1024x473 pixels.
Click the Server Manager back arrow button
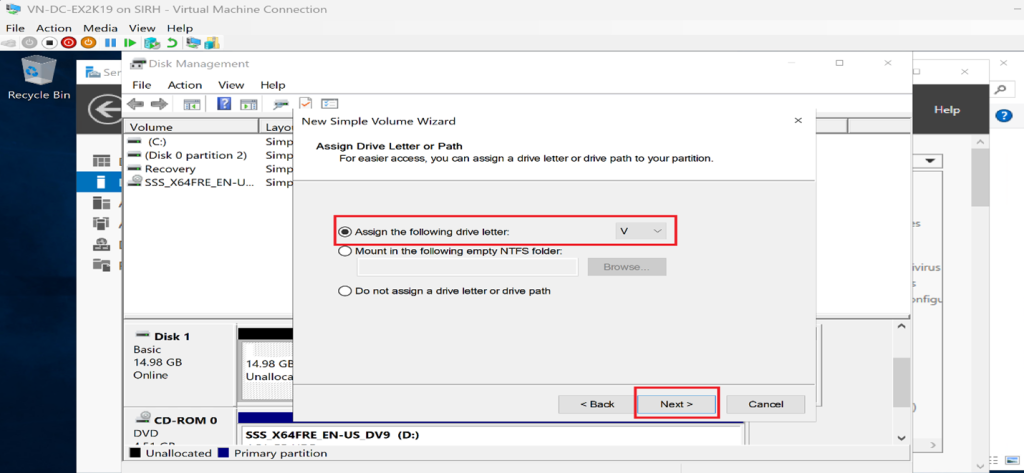pyautogui.click(x=101, y=109)
